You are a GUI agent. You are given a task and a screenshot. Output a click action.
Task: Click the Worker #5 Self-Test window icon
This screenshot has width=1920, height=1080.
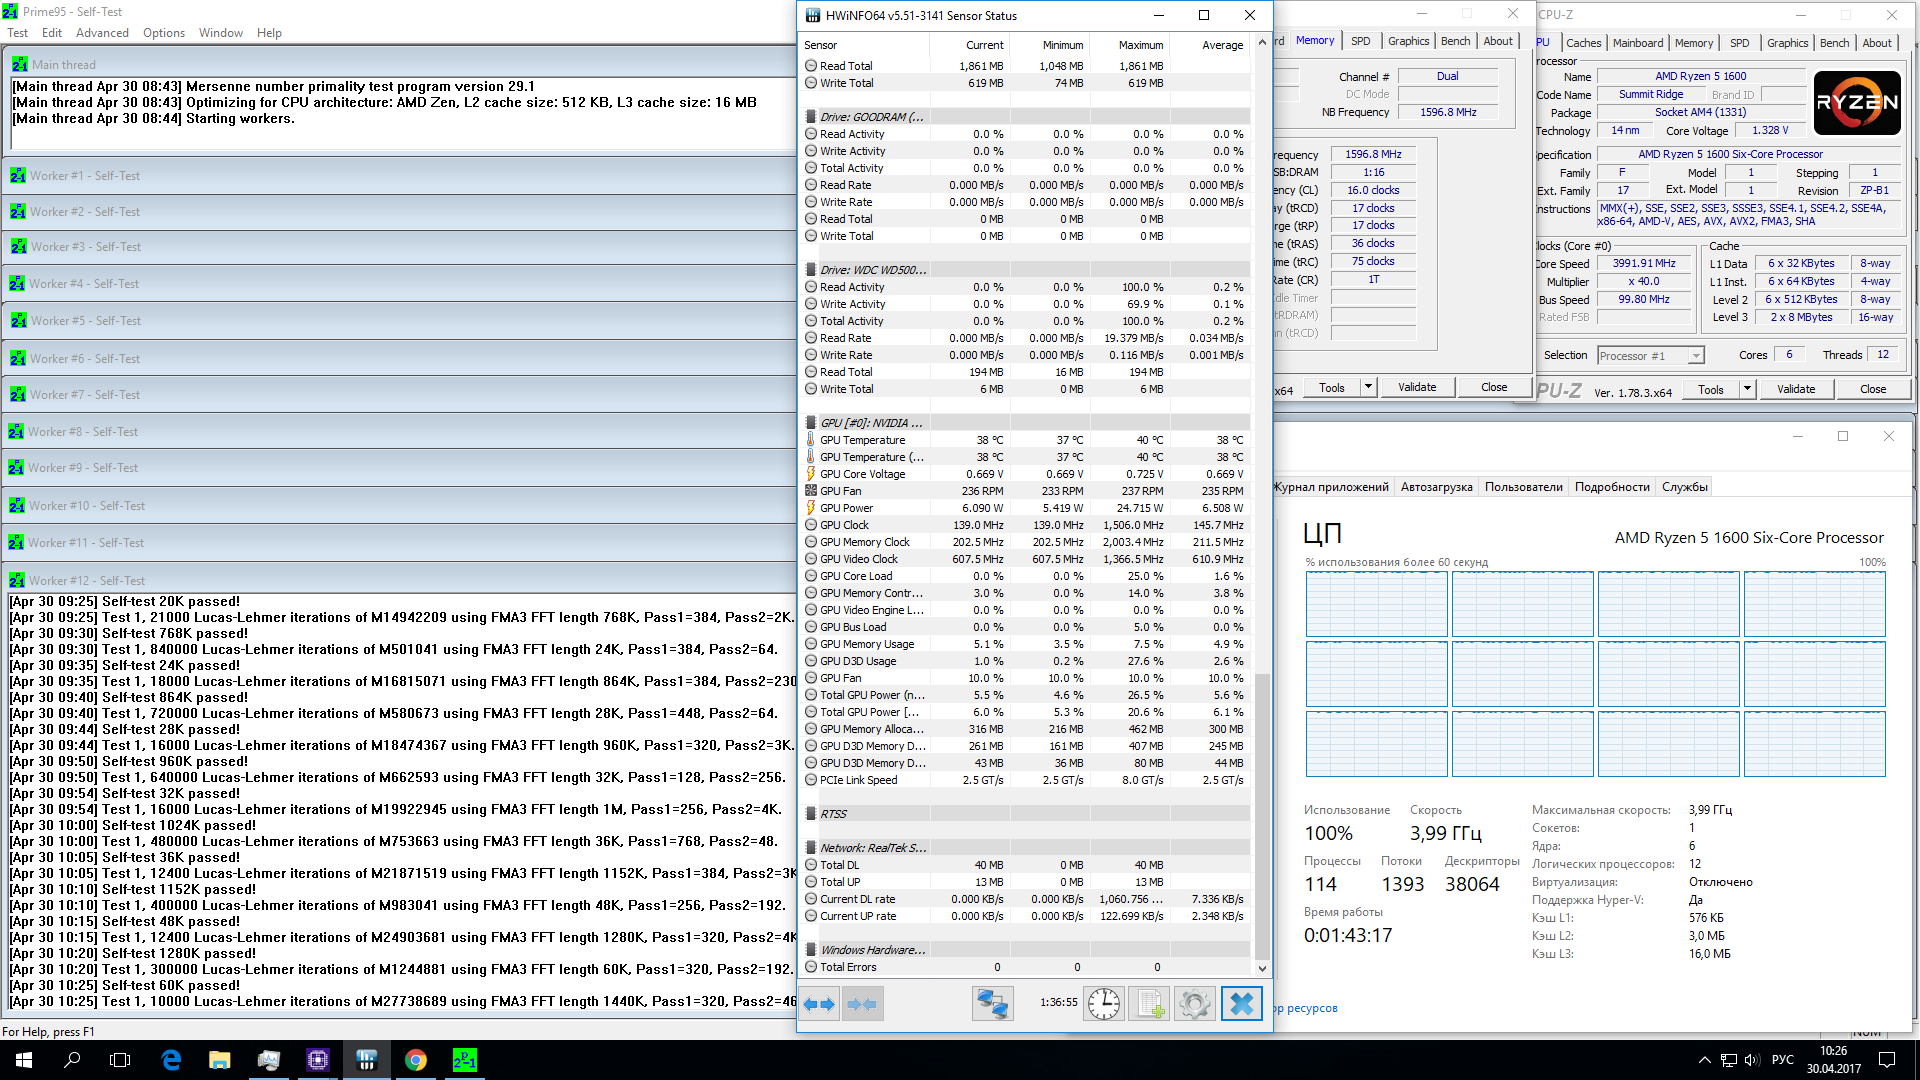[x=19, y=321]
